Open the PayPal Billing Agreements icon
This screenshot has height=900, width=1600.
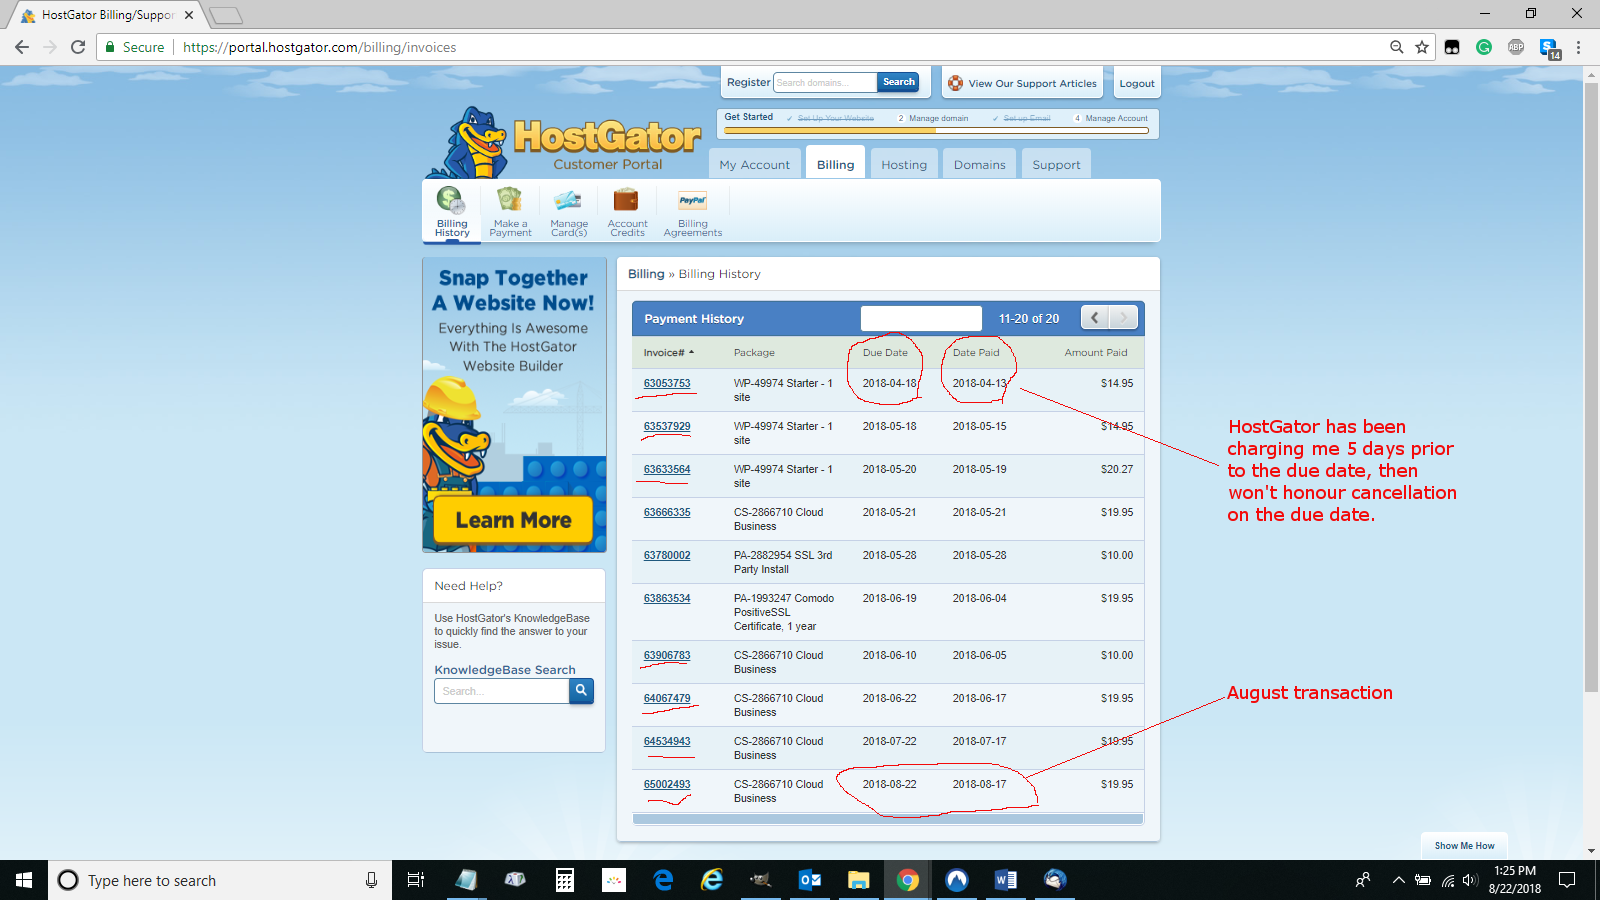tap(692, 212)
